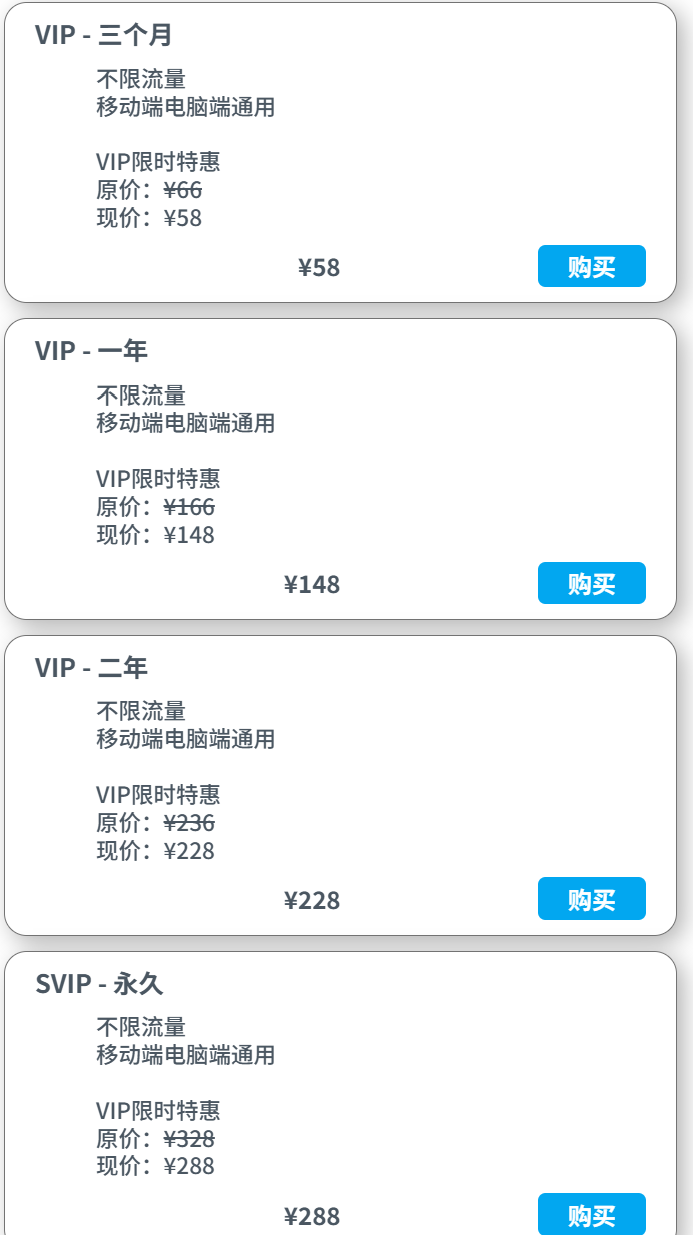This screenshot has width=693, height=1235.
Task: Click the crossed-out ¥66 original price
Action: 182,190
